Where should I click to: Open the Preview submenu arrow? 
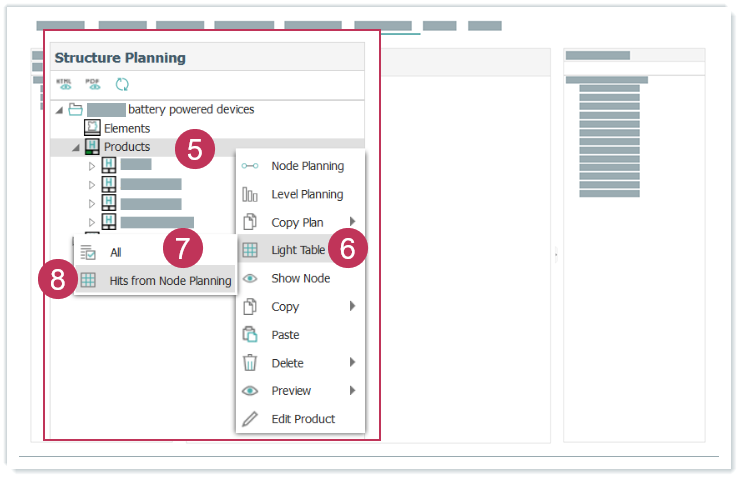[352, 391]
